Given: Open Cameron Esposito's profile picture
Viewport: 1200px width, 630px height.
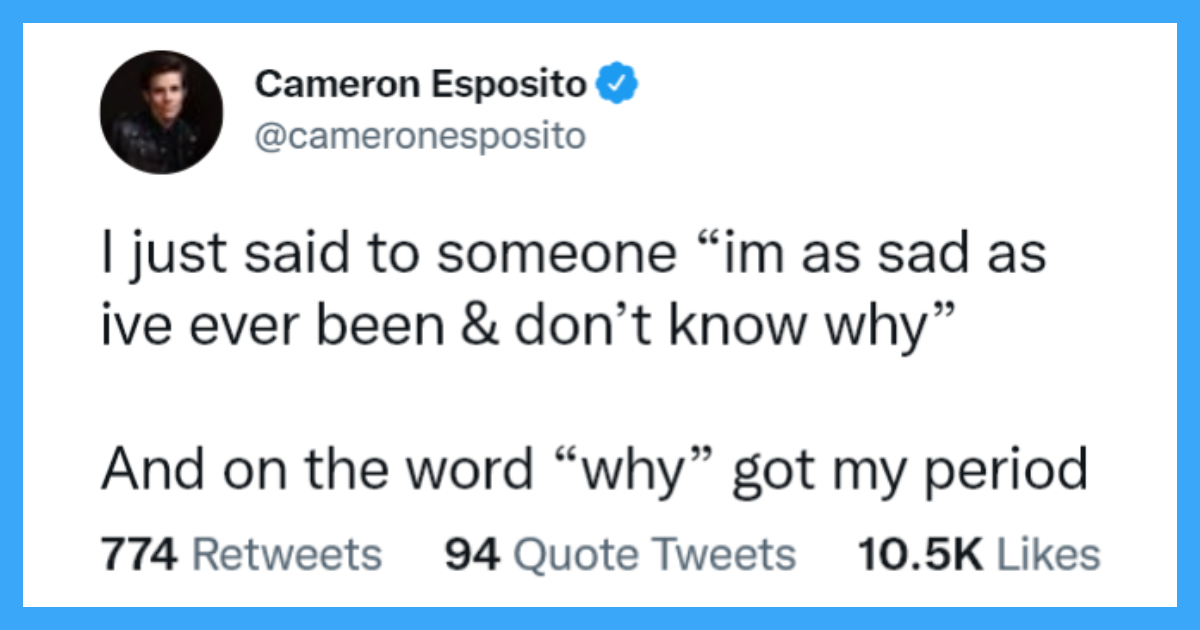Looking at the screenshot, I should point(160,113).
